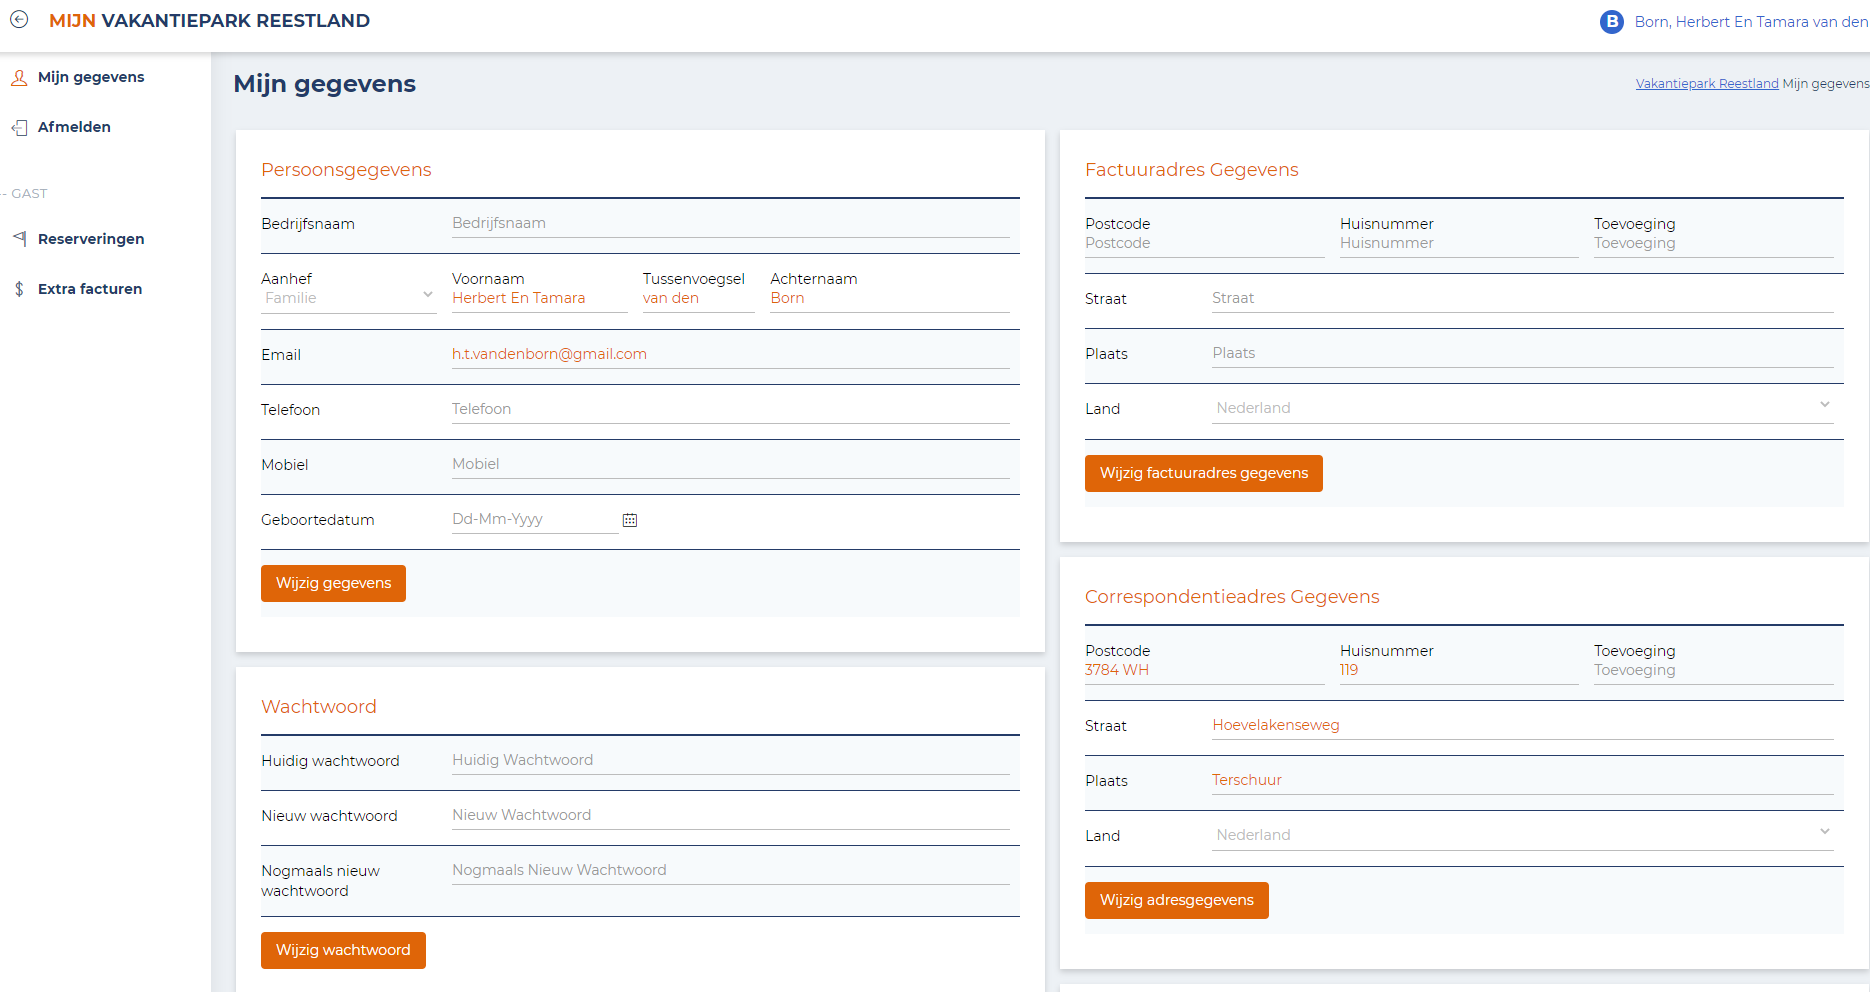The height and width of the screenshot is (992, 1870).
Task: Open Extra facturen in the sidebar
Action: click(x=90, y=289)
